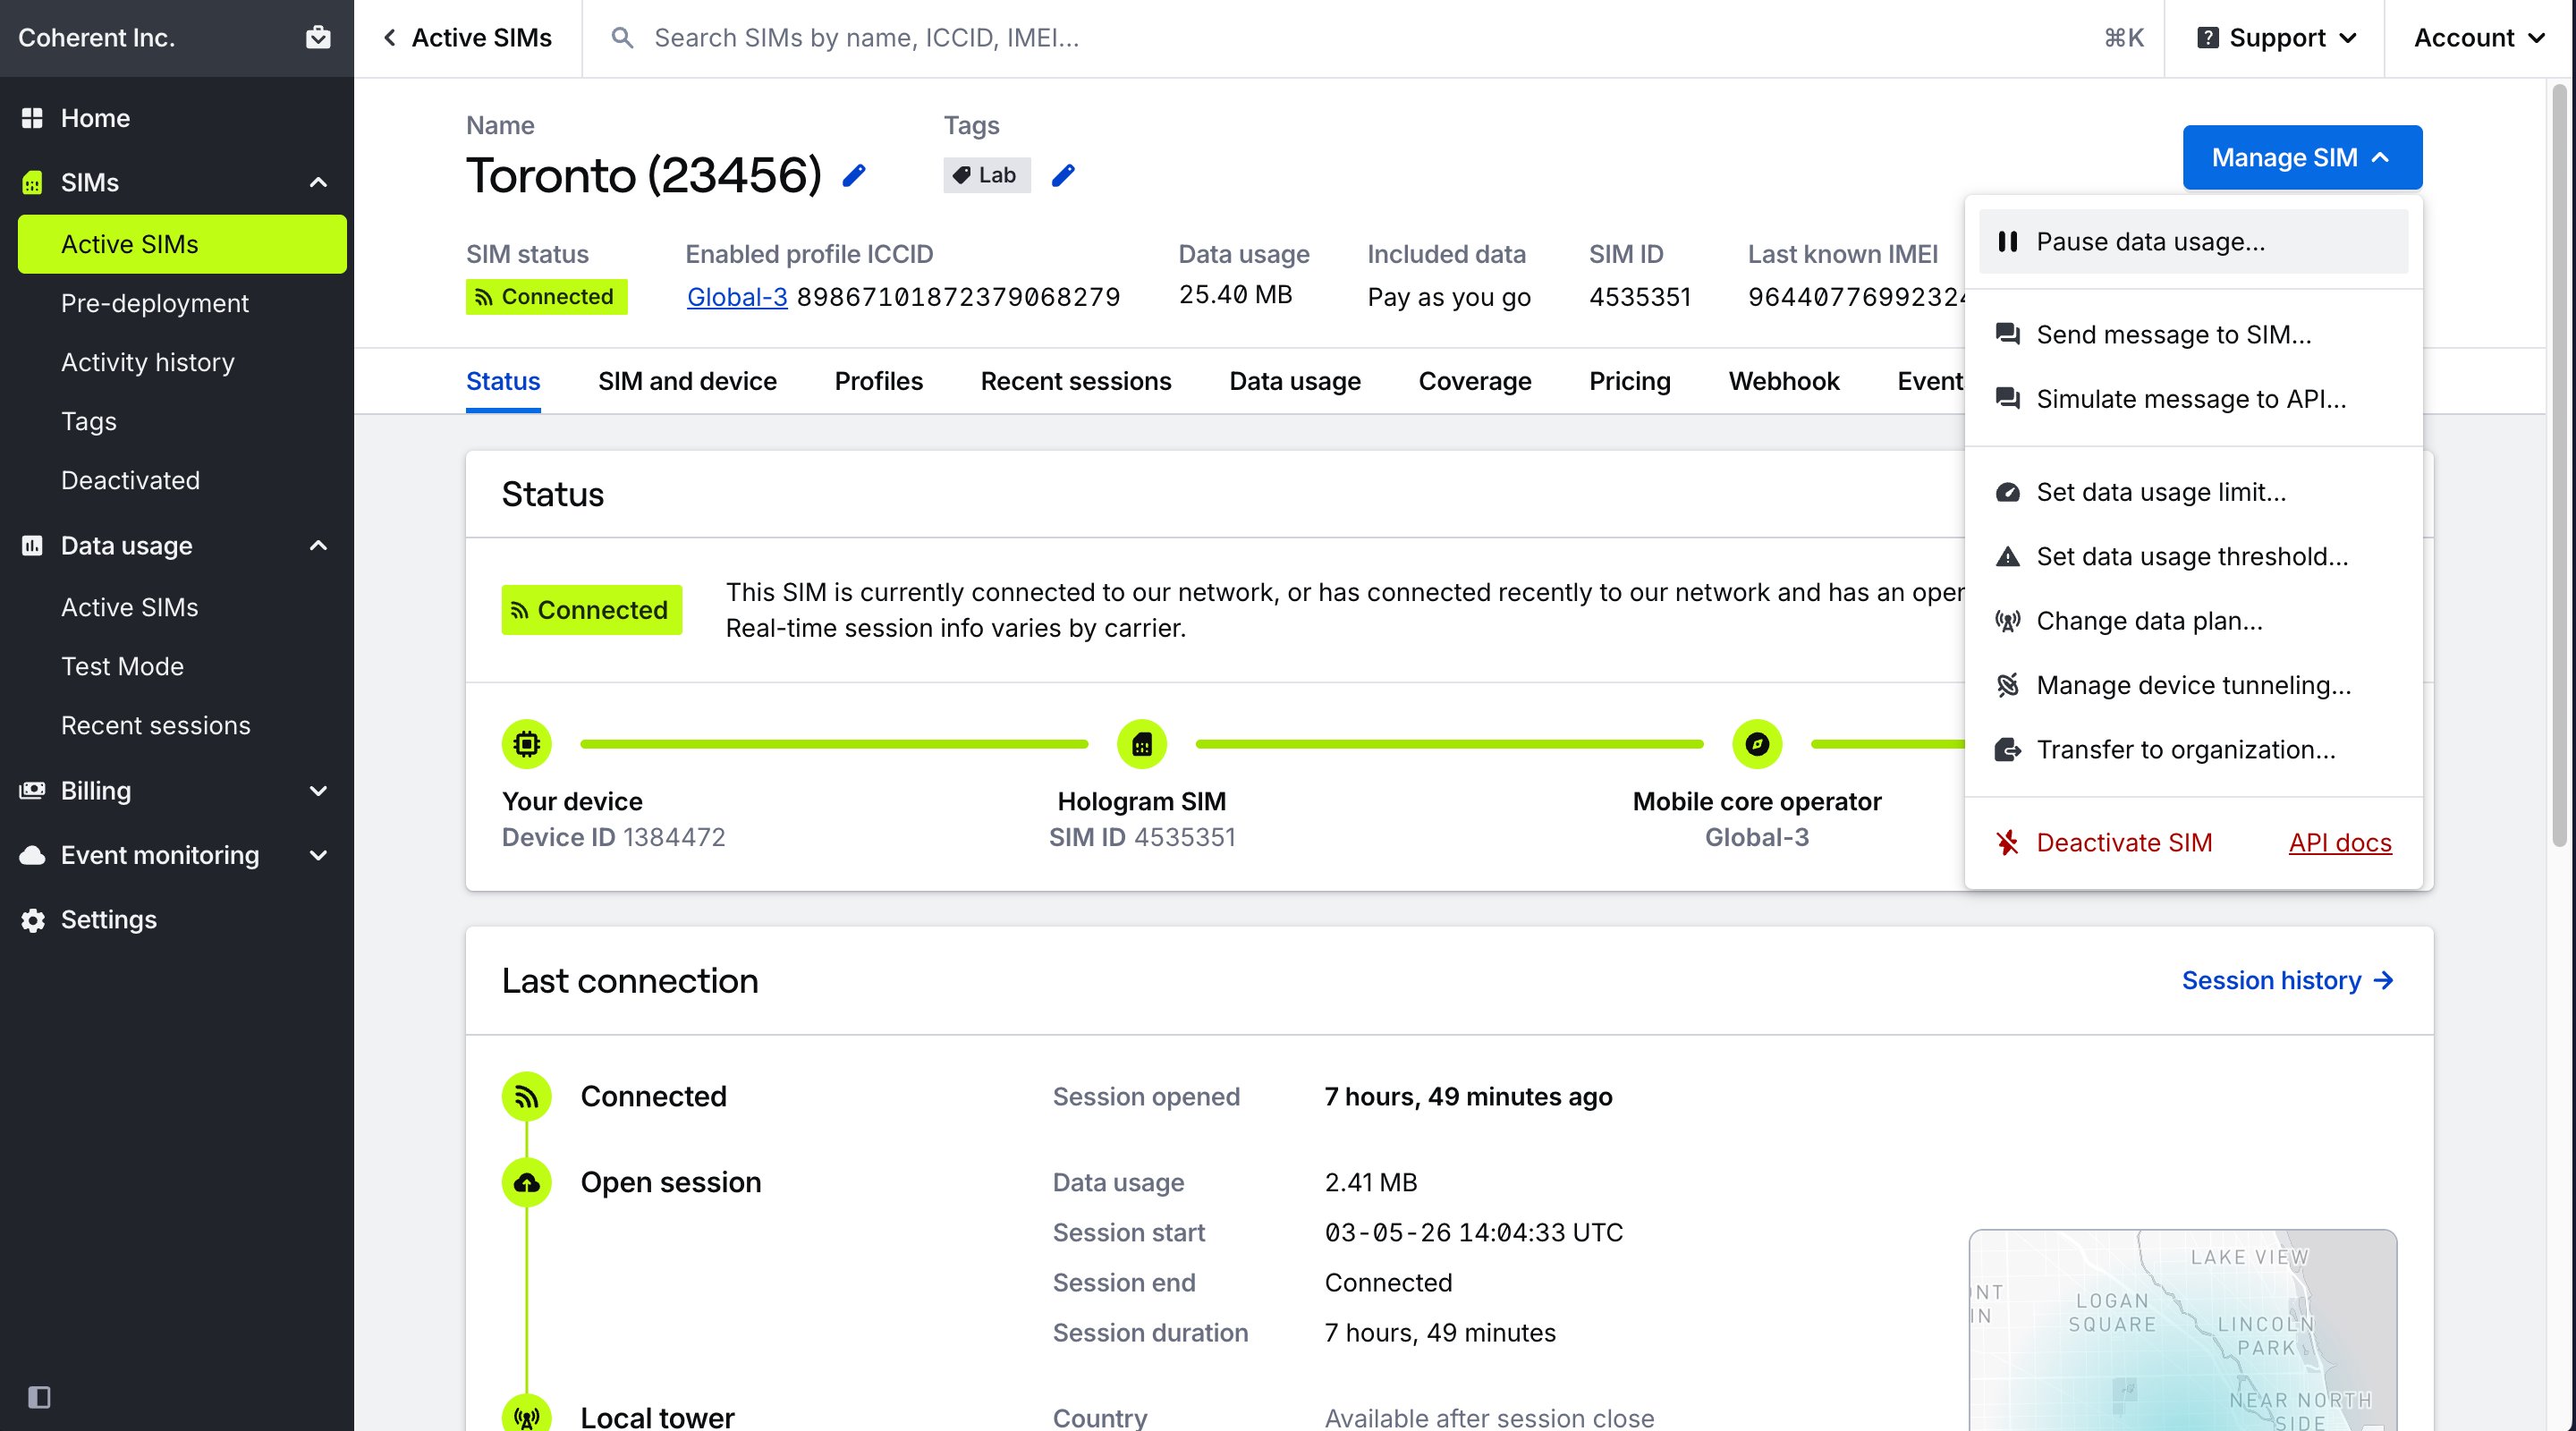Open the Pricing tab
This screenshot has width=2576, height=1431.
[1629, 381]
